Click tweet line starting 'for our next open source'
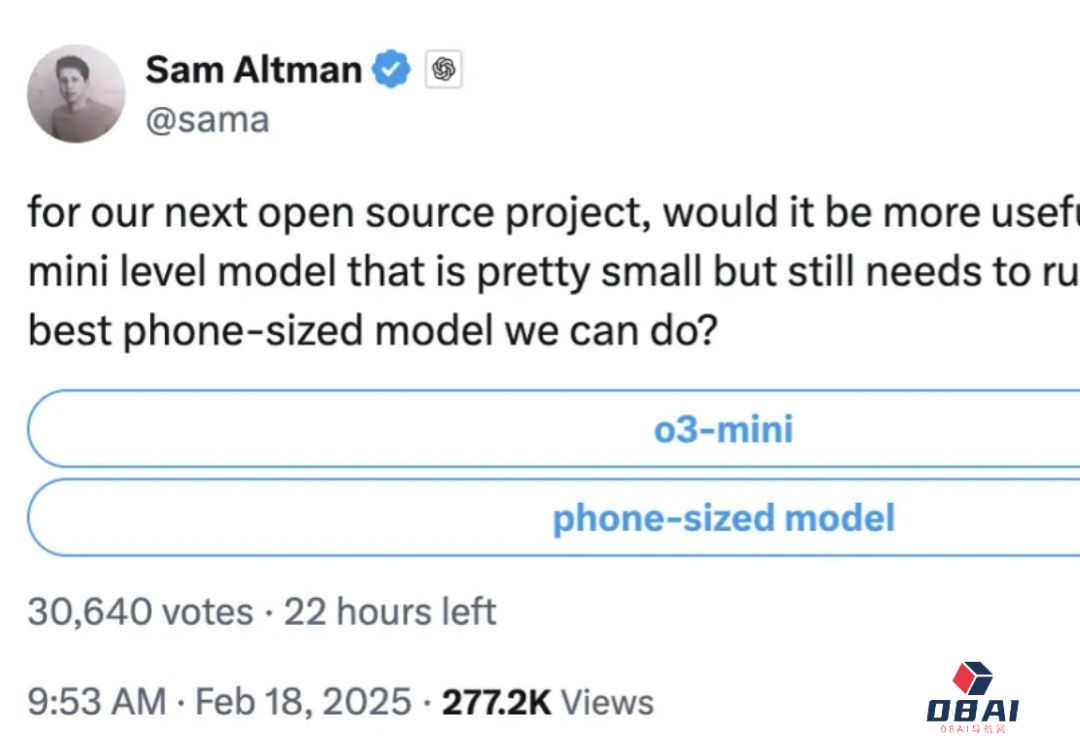Screen dimensions: 1080x744 pyautogui.click(x=554, y=213)
